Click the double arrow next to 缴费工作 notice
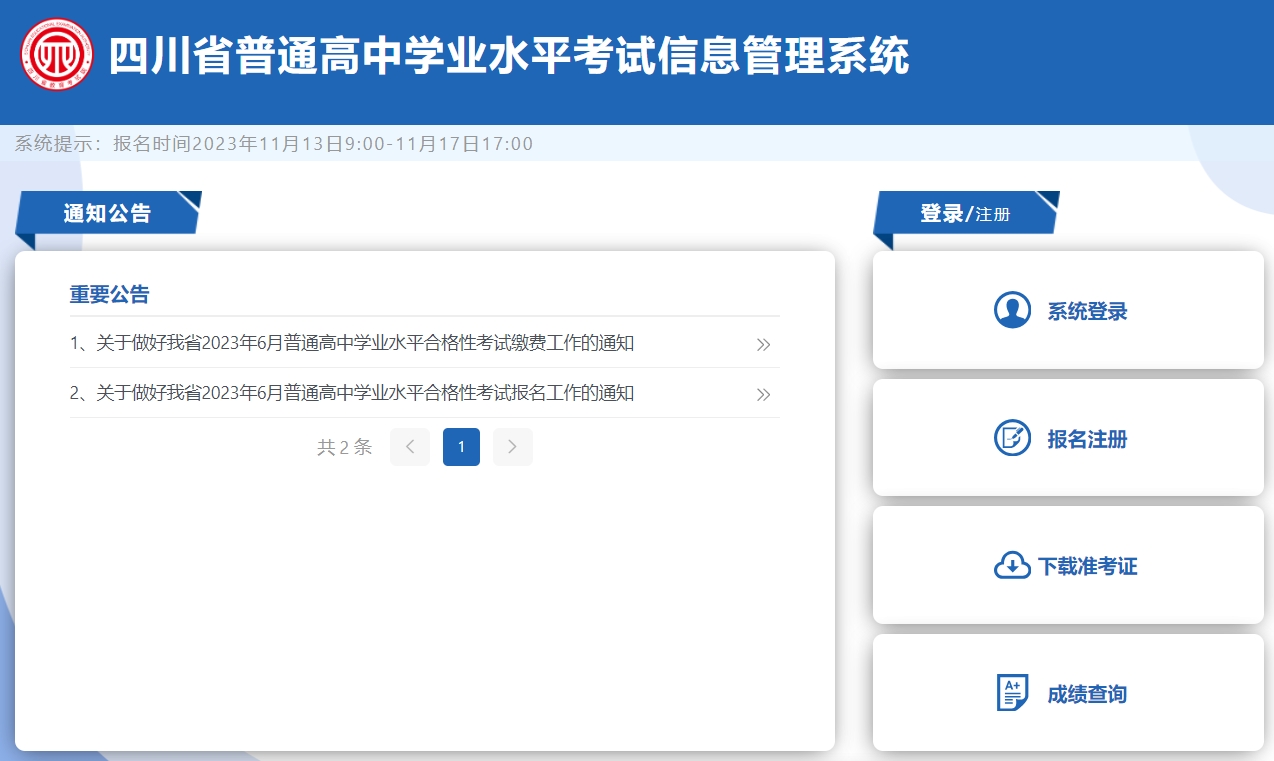 [763, 345]
